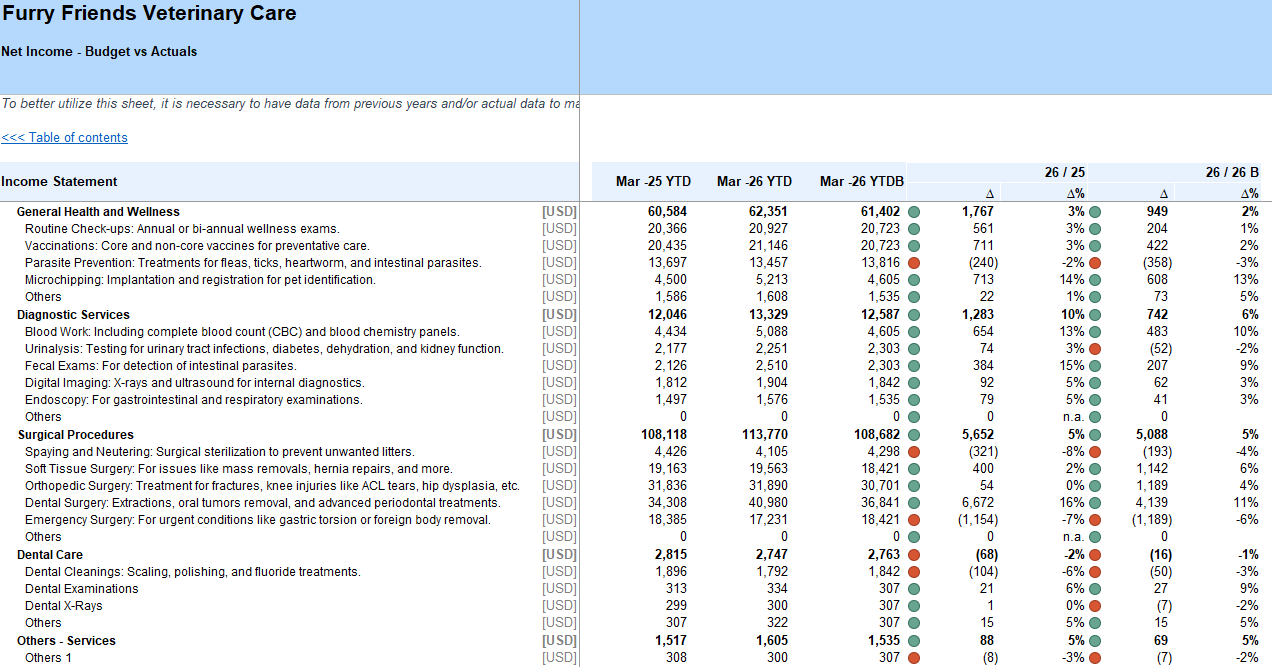
Task: Click green dot next to General Health 61,402
Action: pos(914,212)
